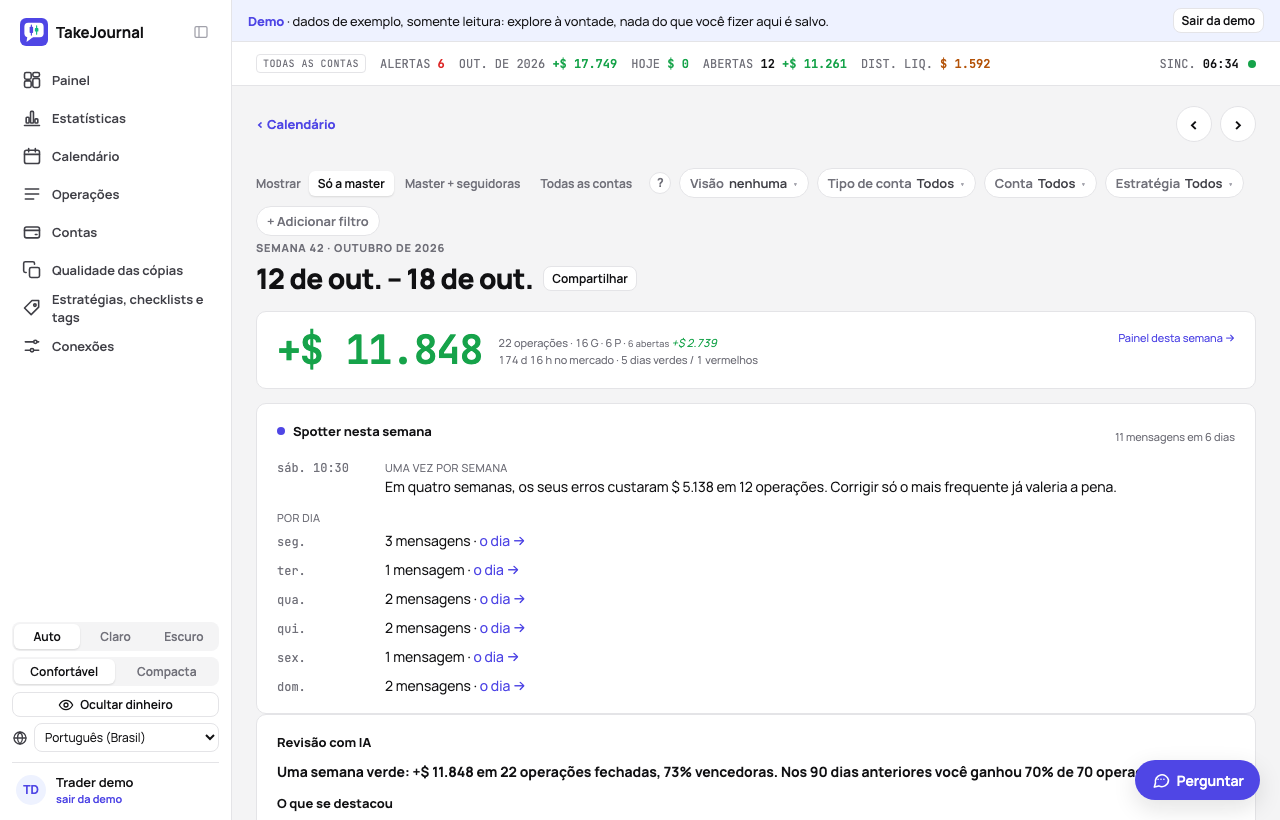Viewport: 1280px width, 820px height.
Task: Switch to the Claro theme
Action: point(115,637)
